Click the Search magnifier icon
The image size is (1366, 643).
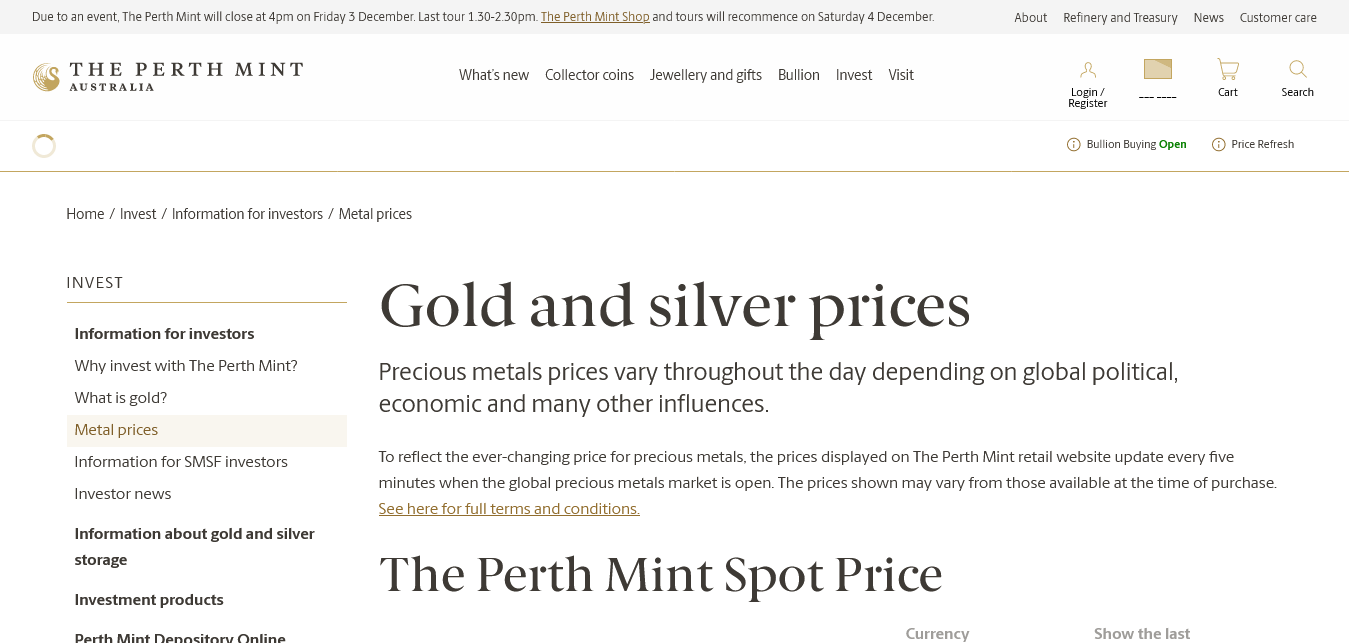1297,70
